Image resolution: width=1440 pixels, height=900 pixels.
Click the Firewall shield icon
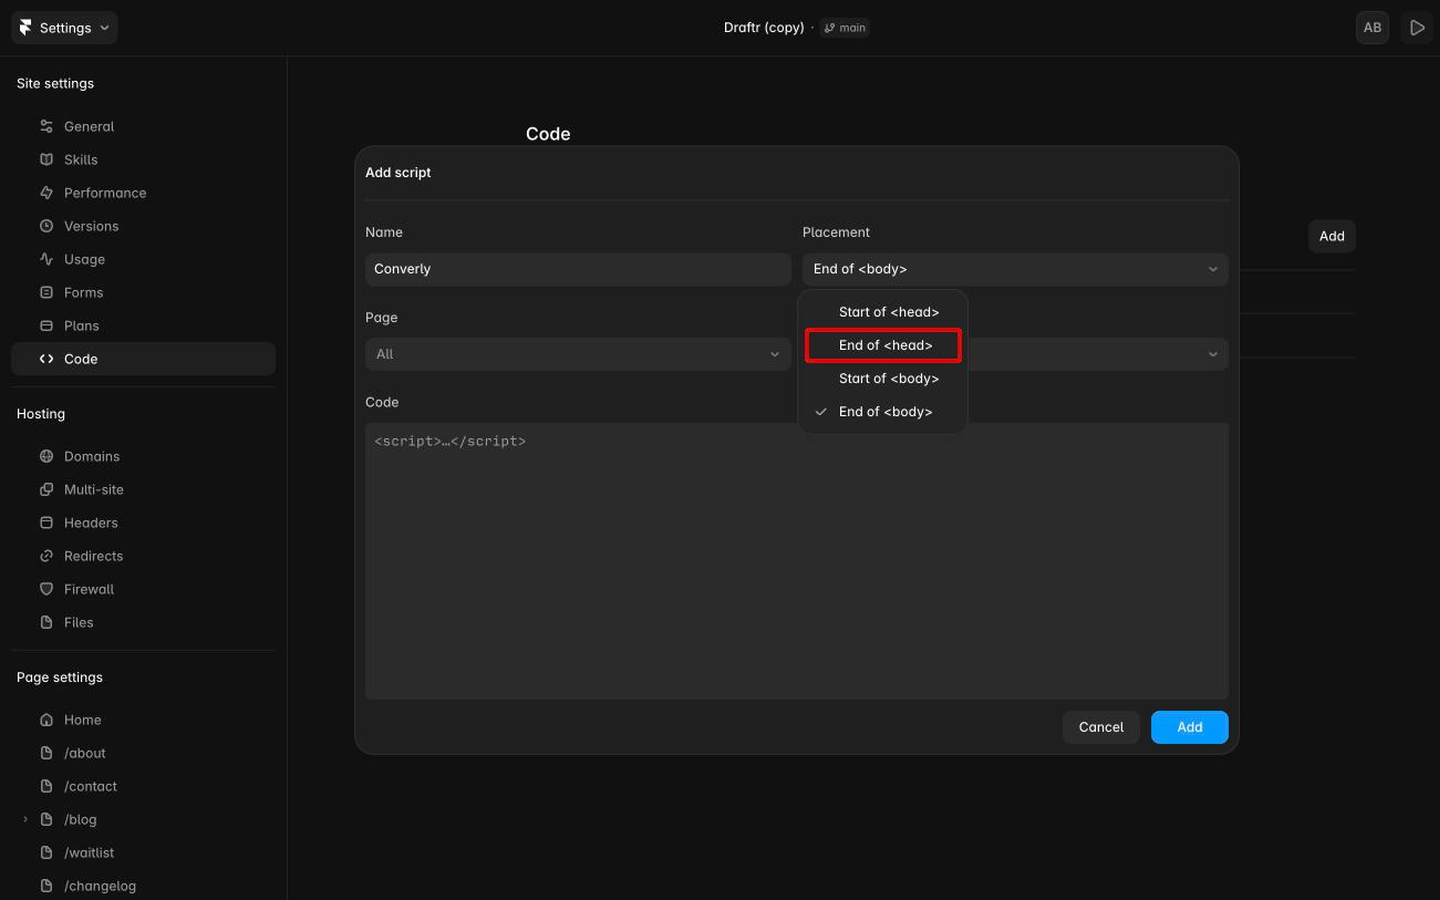click(46, 589)
